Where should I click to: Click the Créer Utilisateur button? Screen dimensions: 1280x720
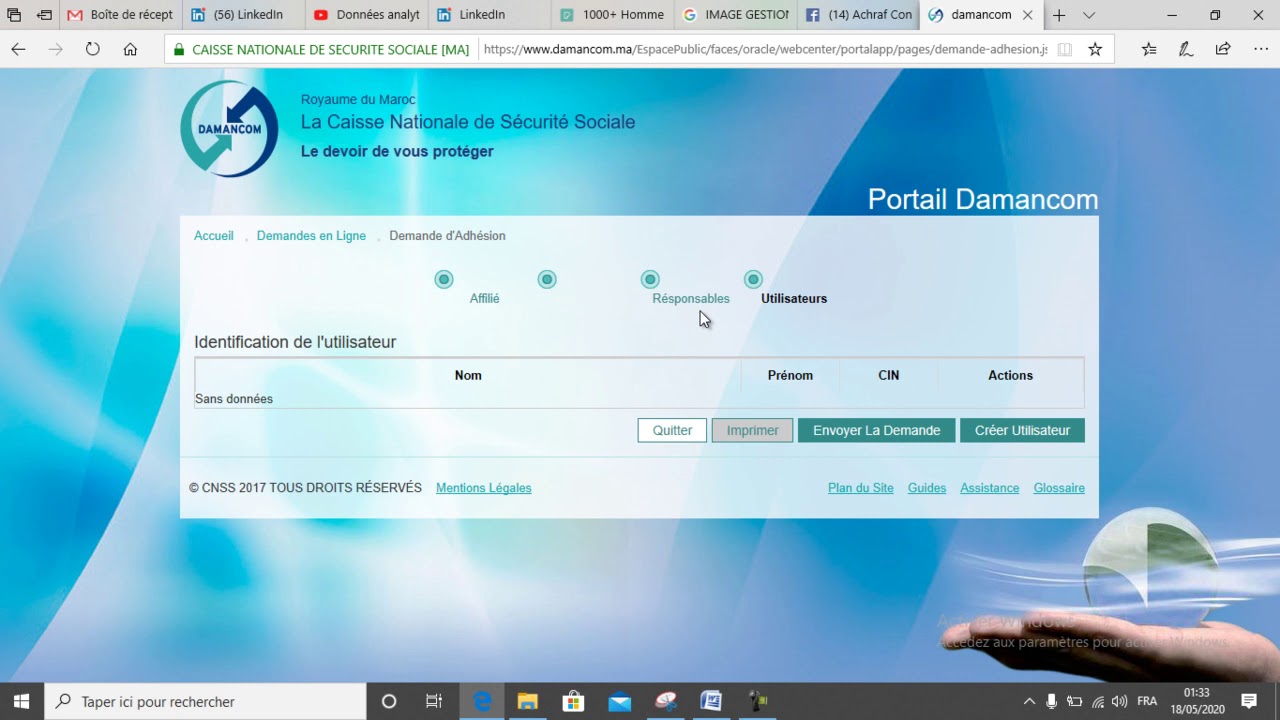pyautogui.click(x=1022, y=430)
